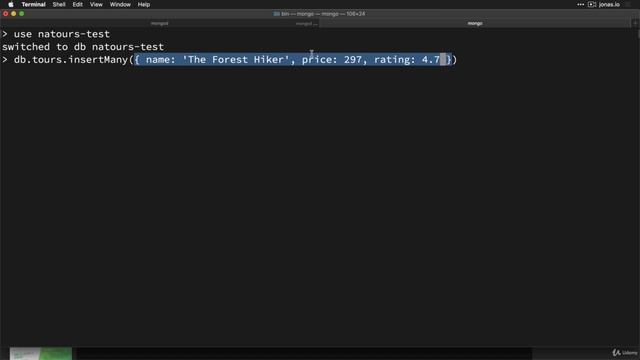The height and width of the screenshot is (360, 640).
Task: Click the video thumbnail at bottom left
Action: point(41,353)
